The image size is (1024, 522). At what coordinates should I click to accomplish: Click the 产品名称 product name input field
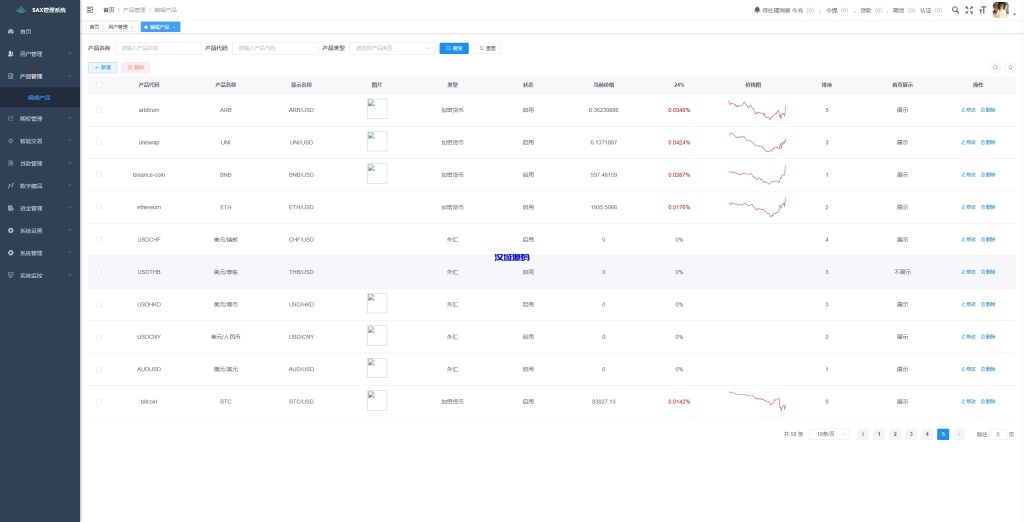point(157,48)
